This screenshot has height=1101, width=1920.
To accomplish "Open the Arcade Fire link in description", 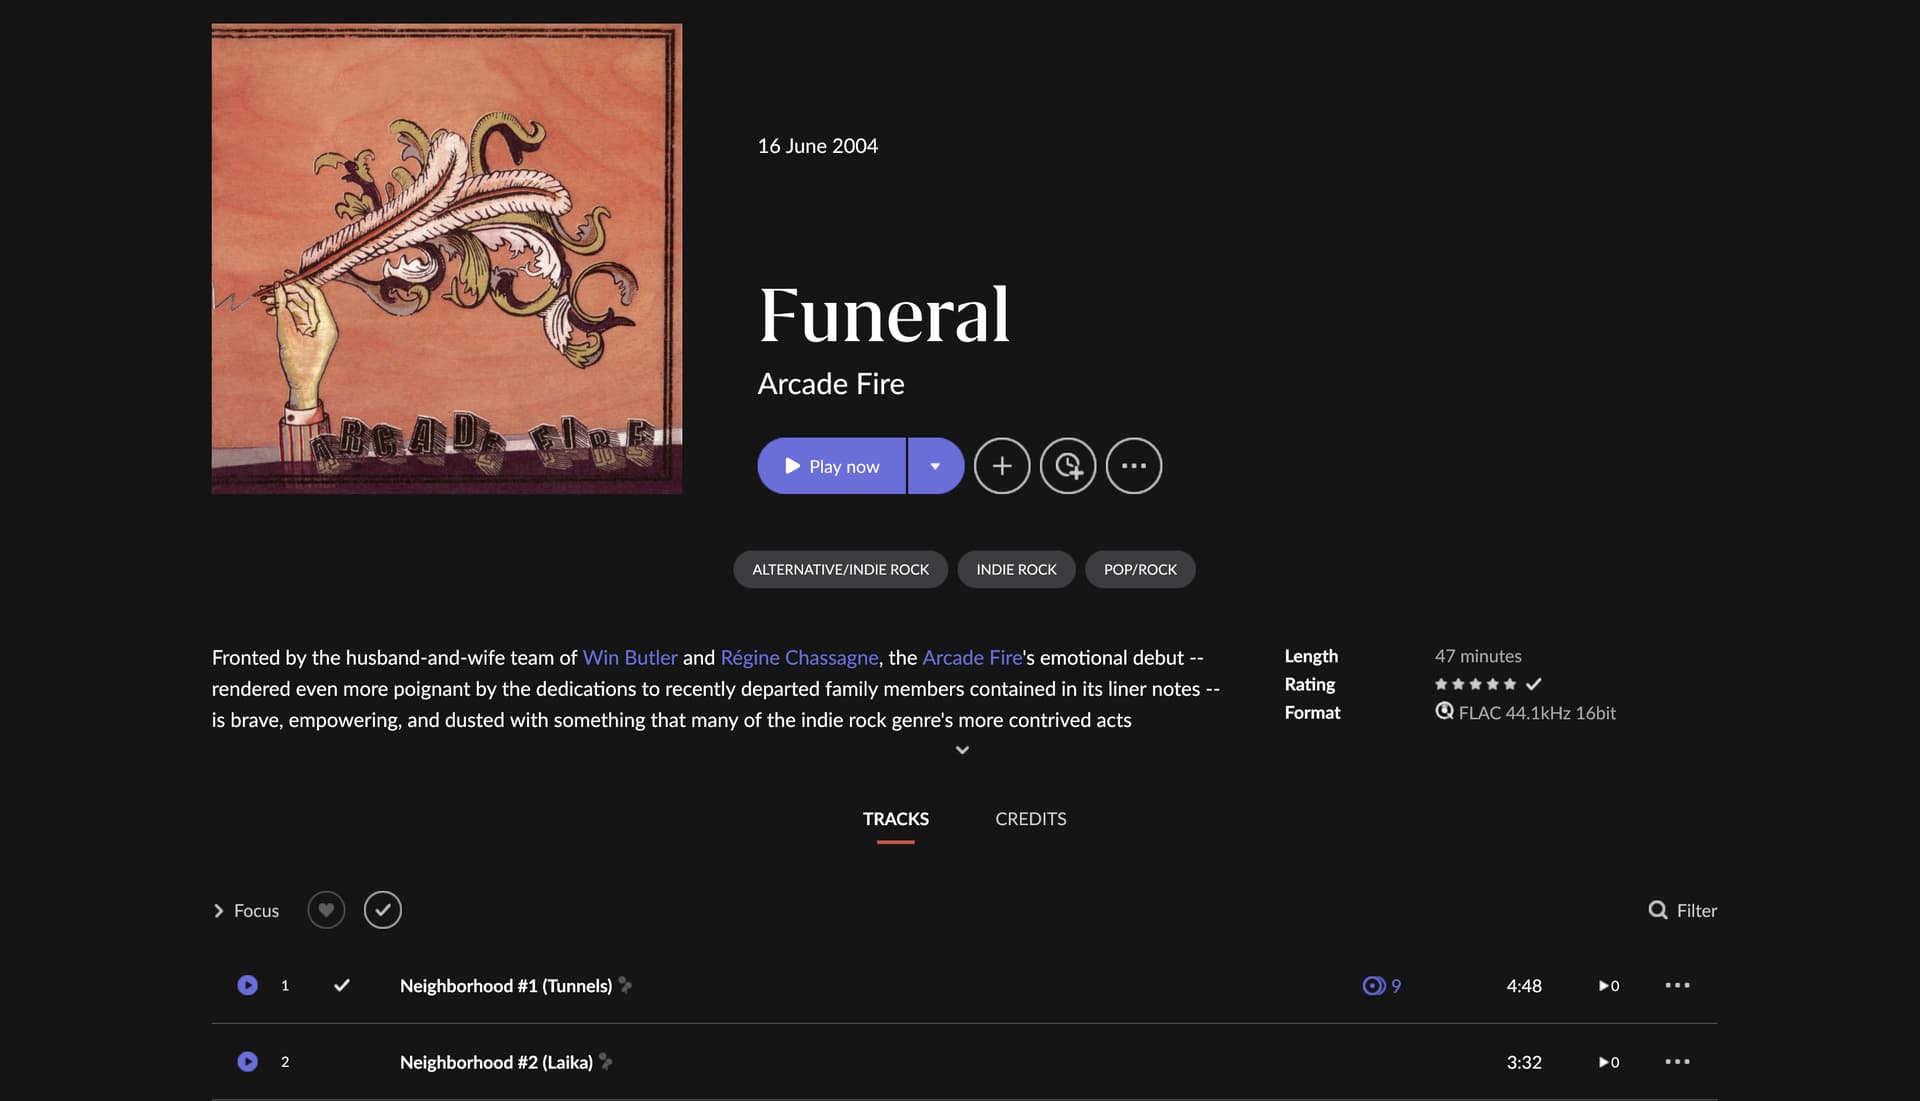I will tap(972, 657).
